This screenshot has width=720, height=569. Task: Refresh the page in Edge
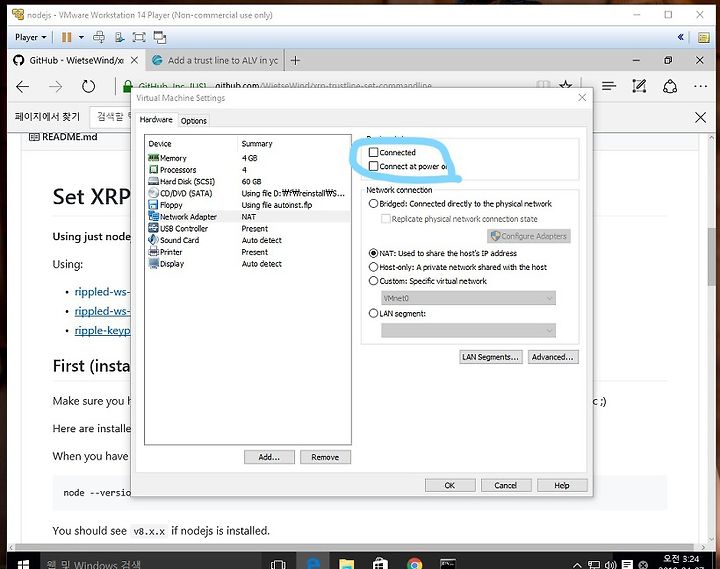(88, 86)
